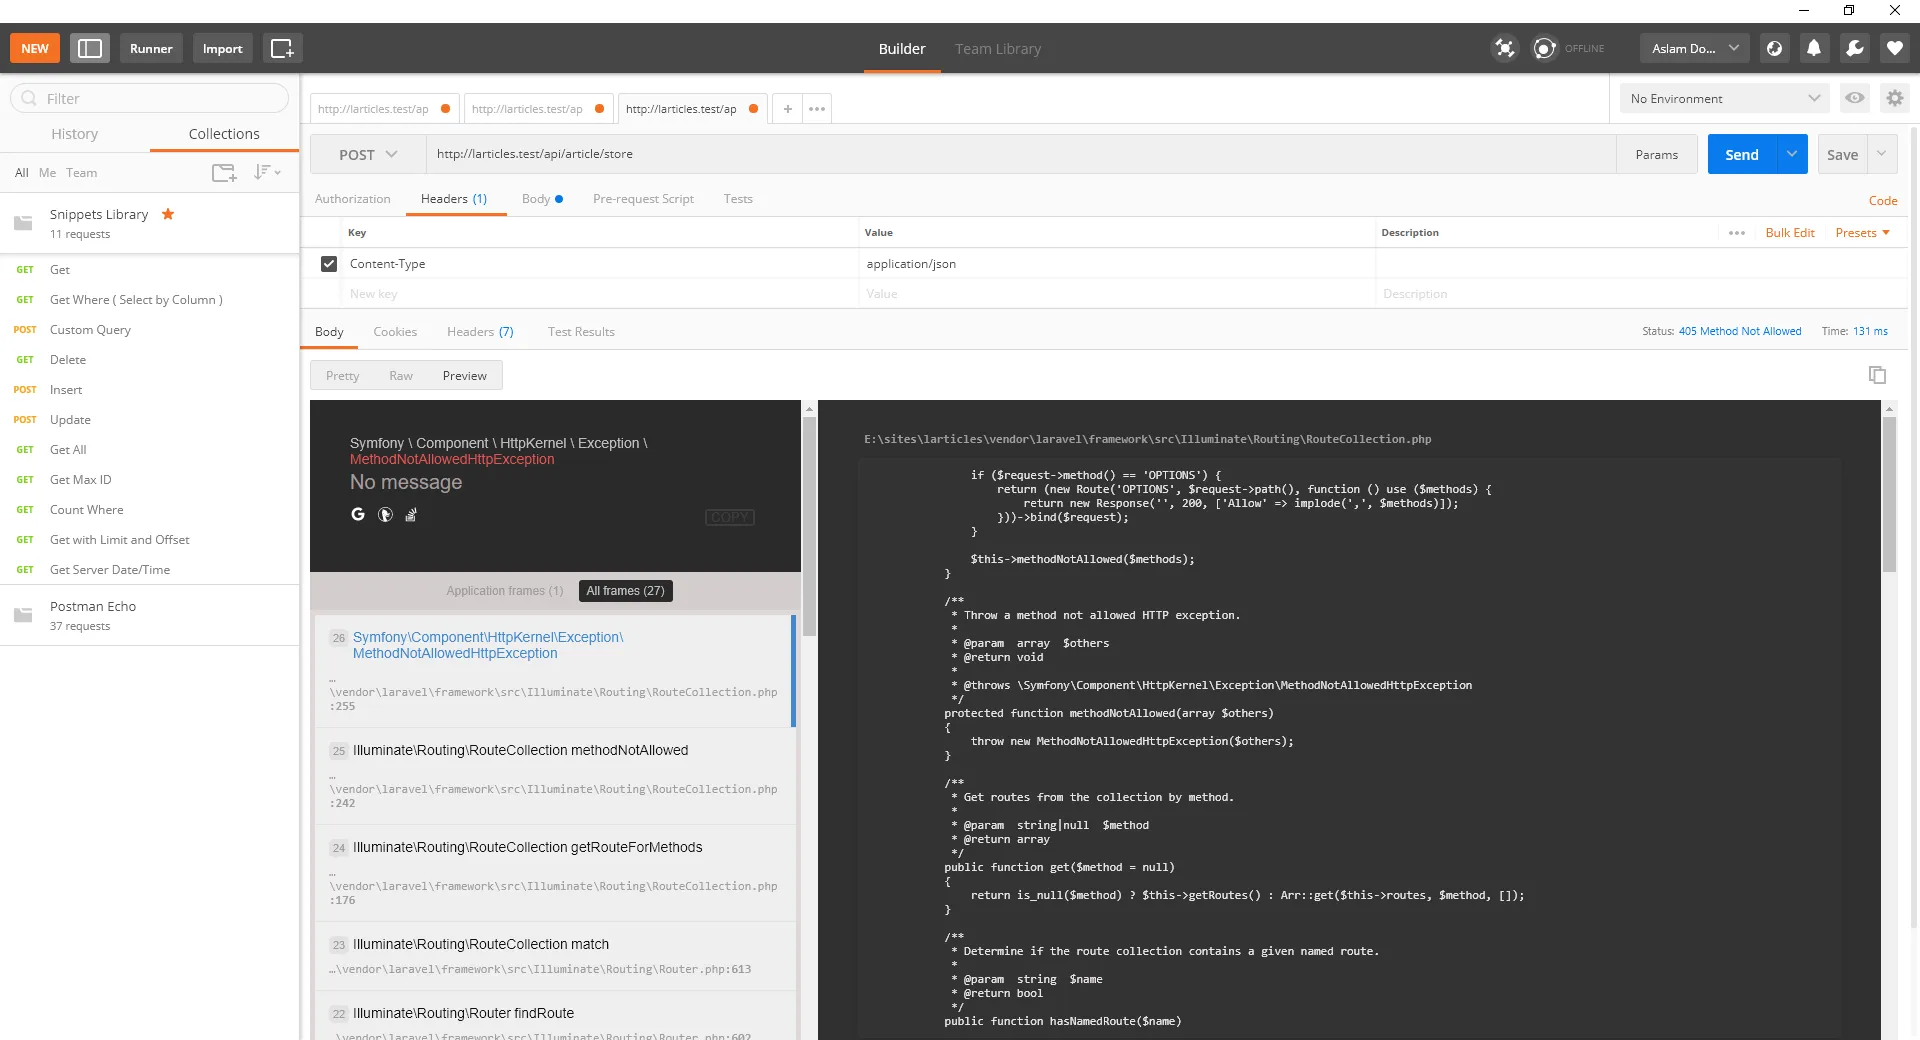The image size is (1920, 1040).
Task: Open the Snippets Library collection
Action: [x=150, y=223]
